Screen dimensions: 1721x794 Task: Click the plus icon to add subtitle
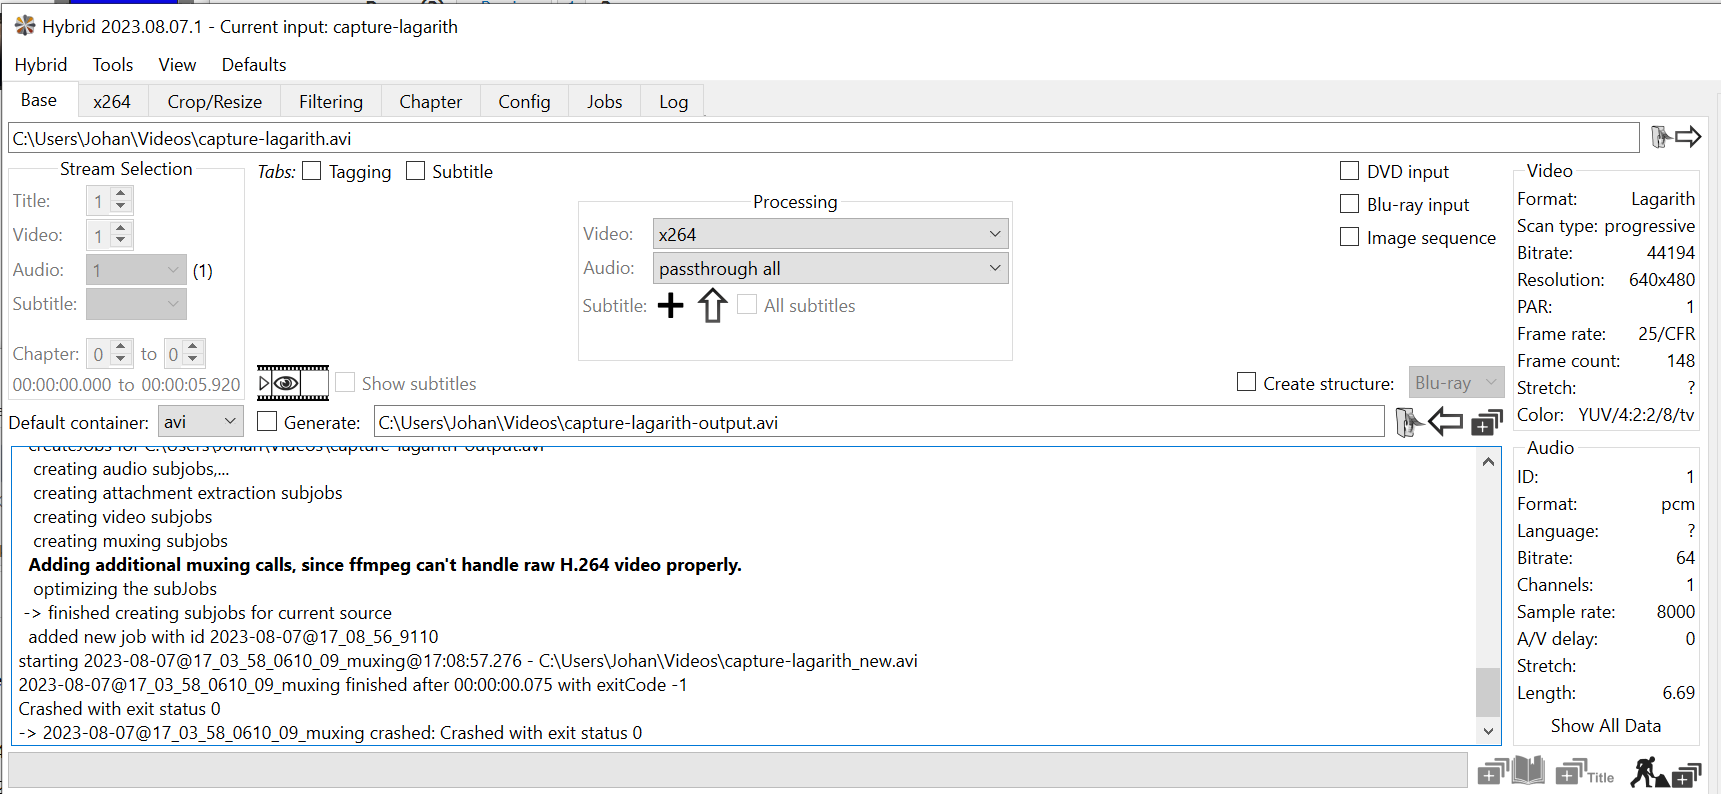670,305
